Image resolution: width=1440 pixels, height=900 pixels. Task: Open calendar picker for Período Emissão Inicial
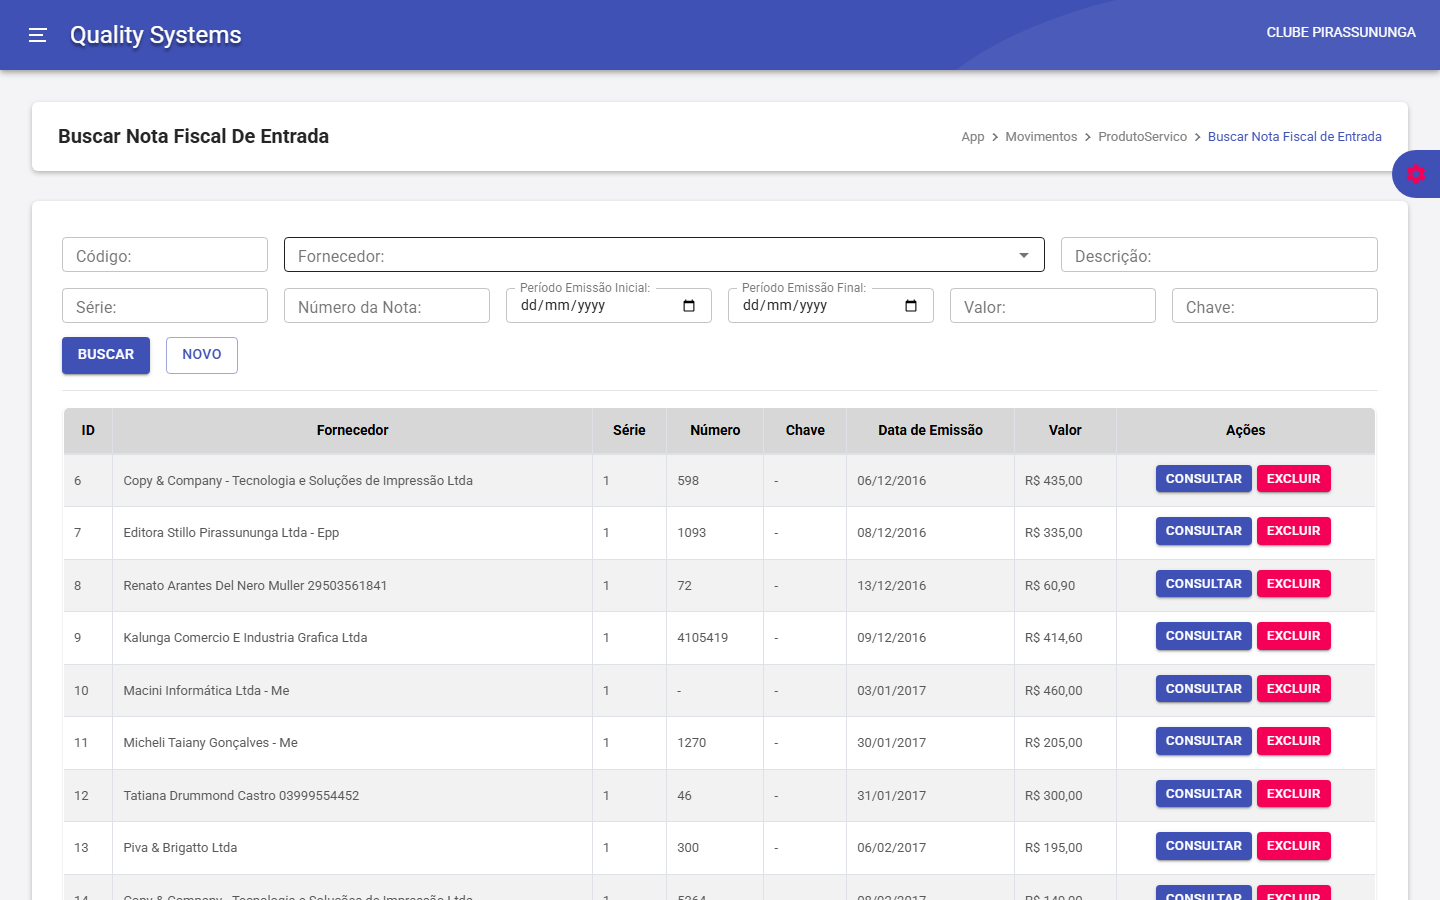point(689,306)
